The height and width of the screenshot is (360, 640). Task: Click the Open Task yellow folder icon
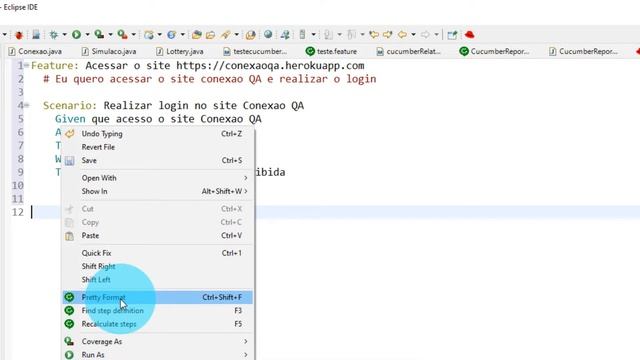tap(211, 35)
